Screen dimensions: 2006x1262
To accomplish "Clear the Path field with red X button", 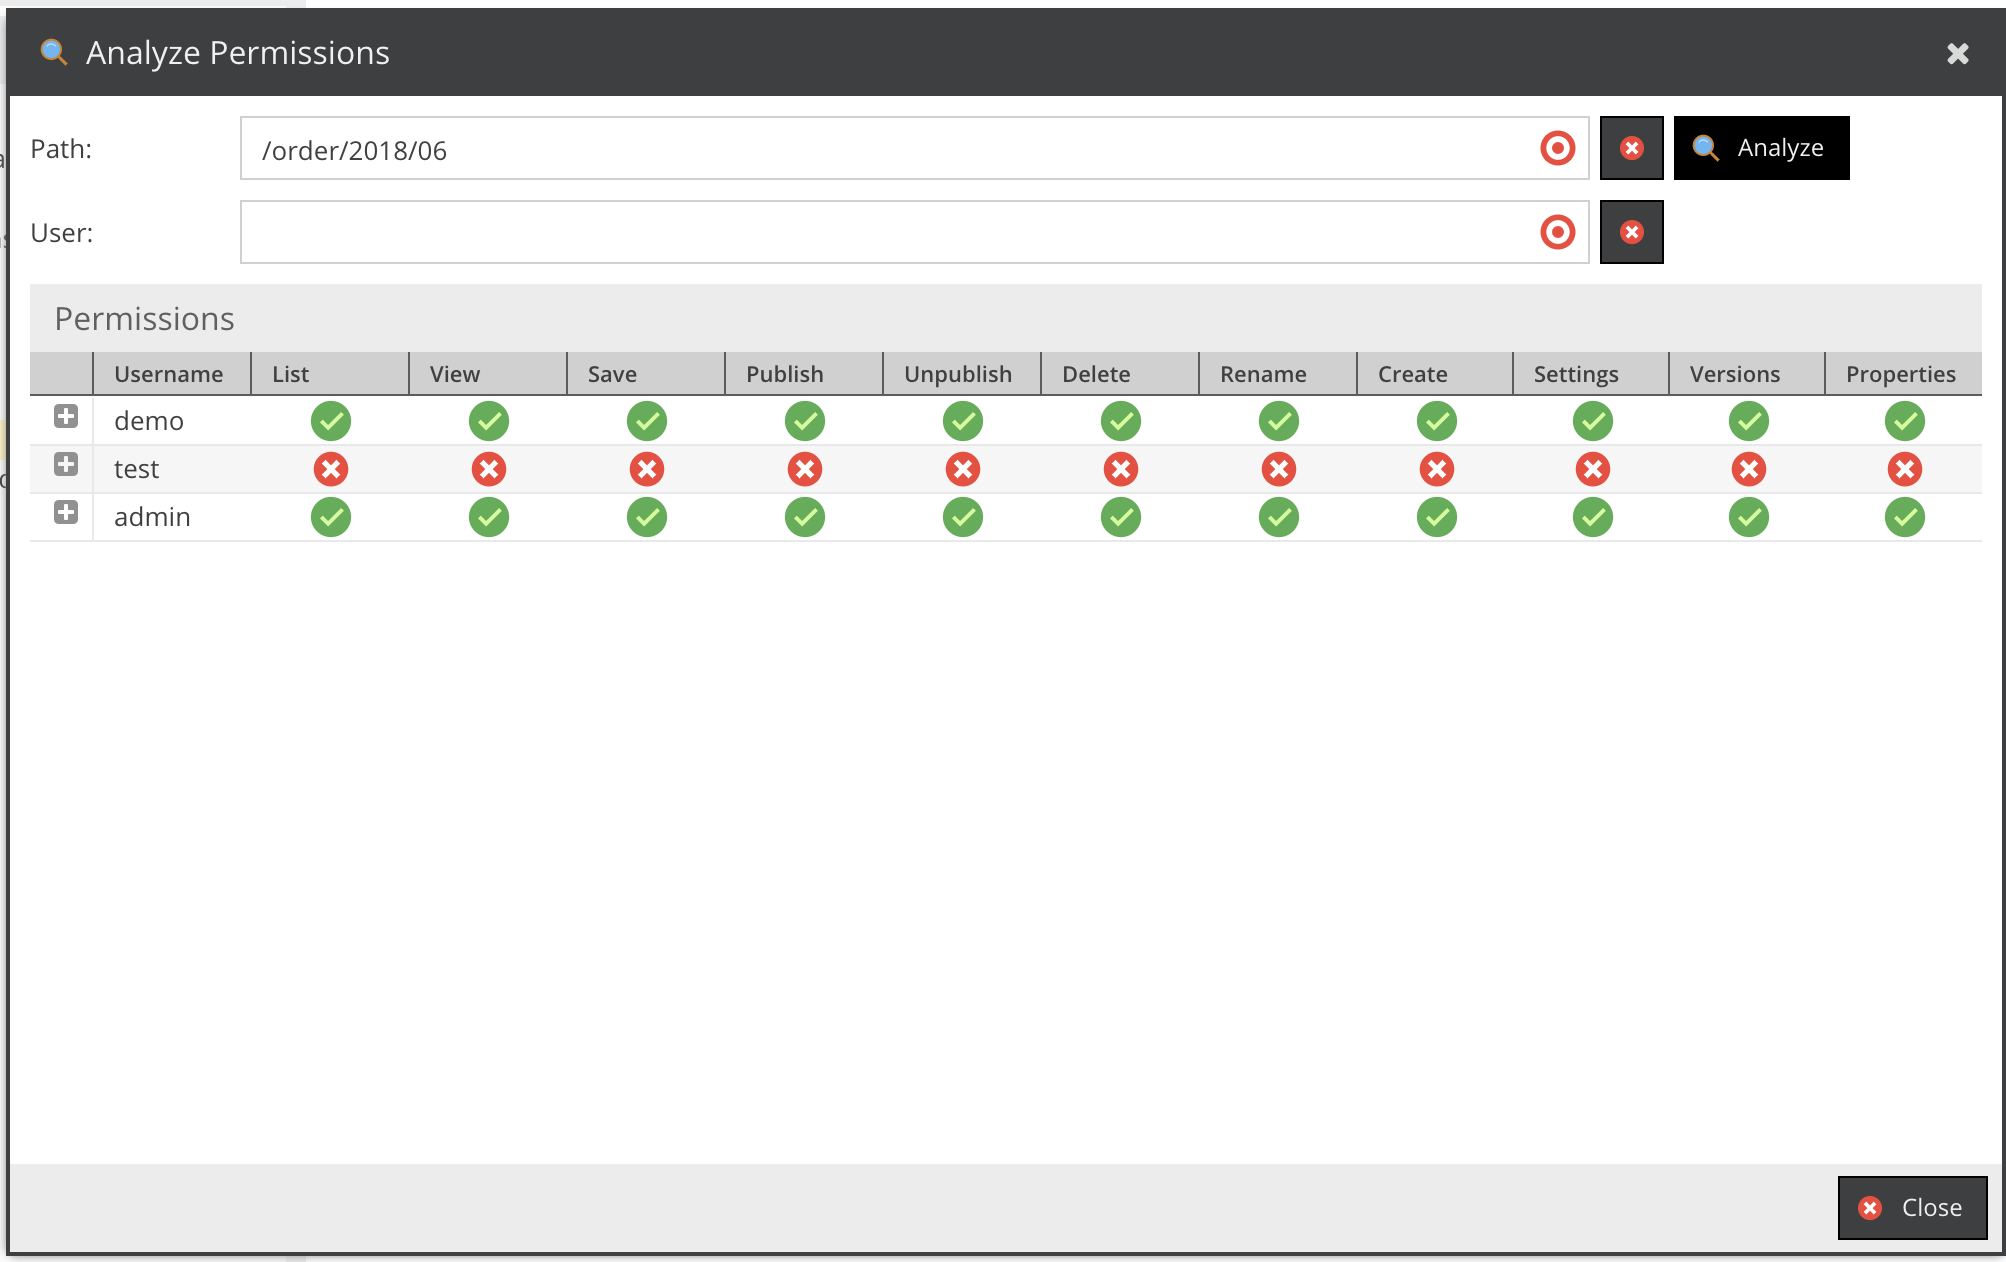I will coord(1631,148).
